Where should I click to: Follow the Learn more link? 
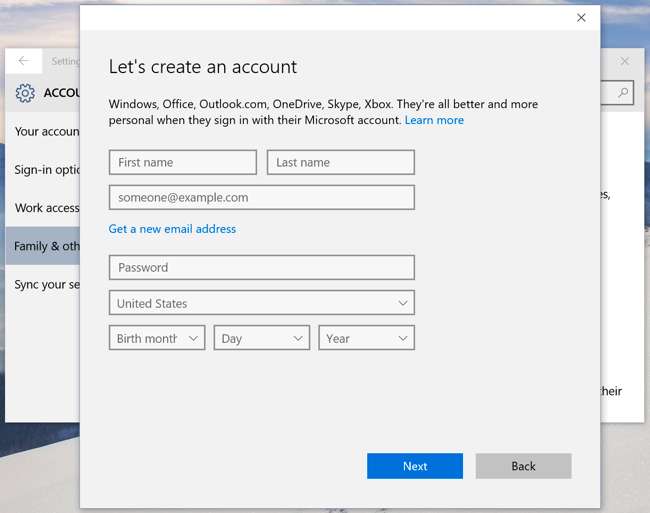[x=434, y=120]
